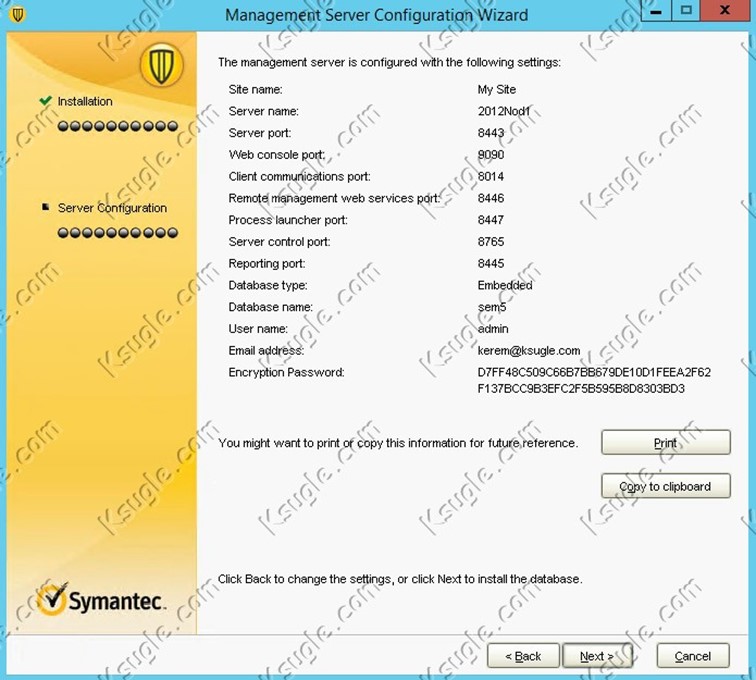Click the process launcher port value 8447
The image size is (756, 680).
pos(491,220)
